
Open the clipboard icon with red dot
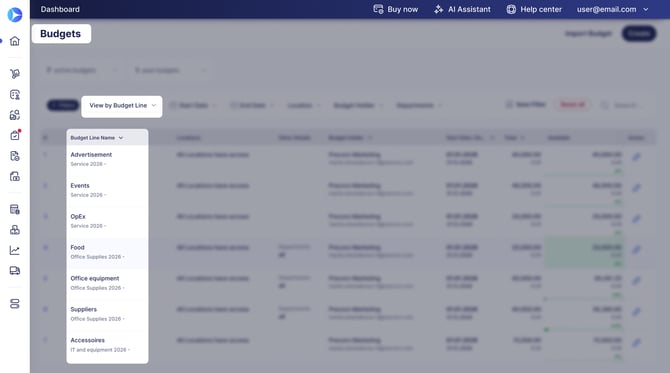pyautogui.click(x=15, y=135)
